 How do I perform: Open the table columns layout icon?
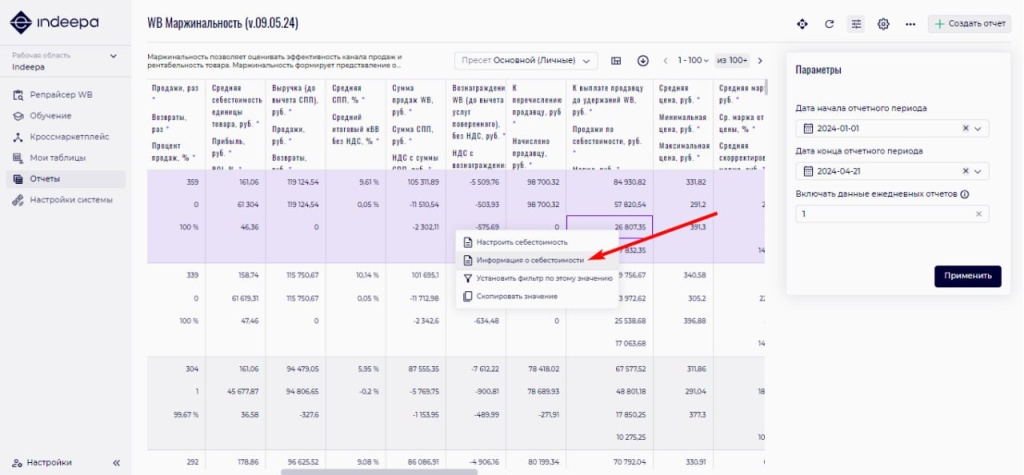pyautogui.click(x=617, y=61)
